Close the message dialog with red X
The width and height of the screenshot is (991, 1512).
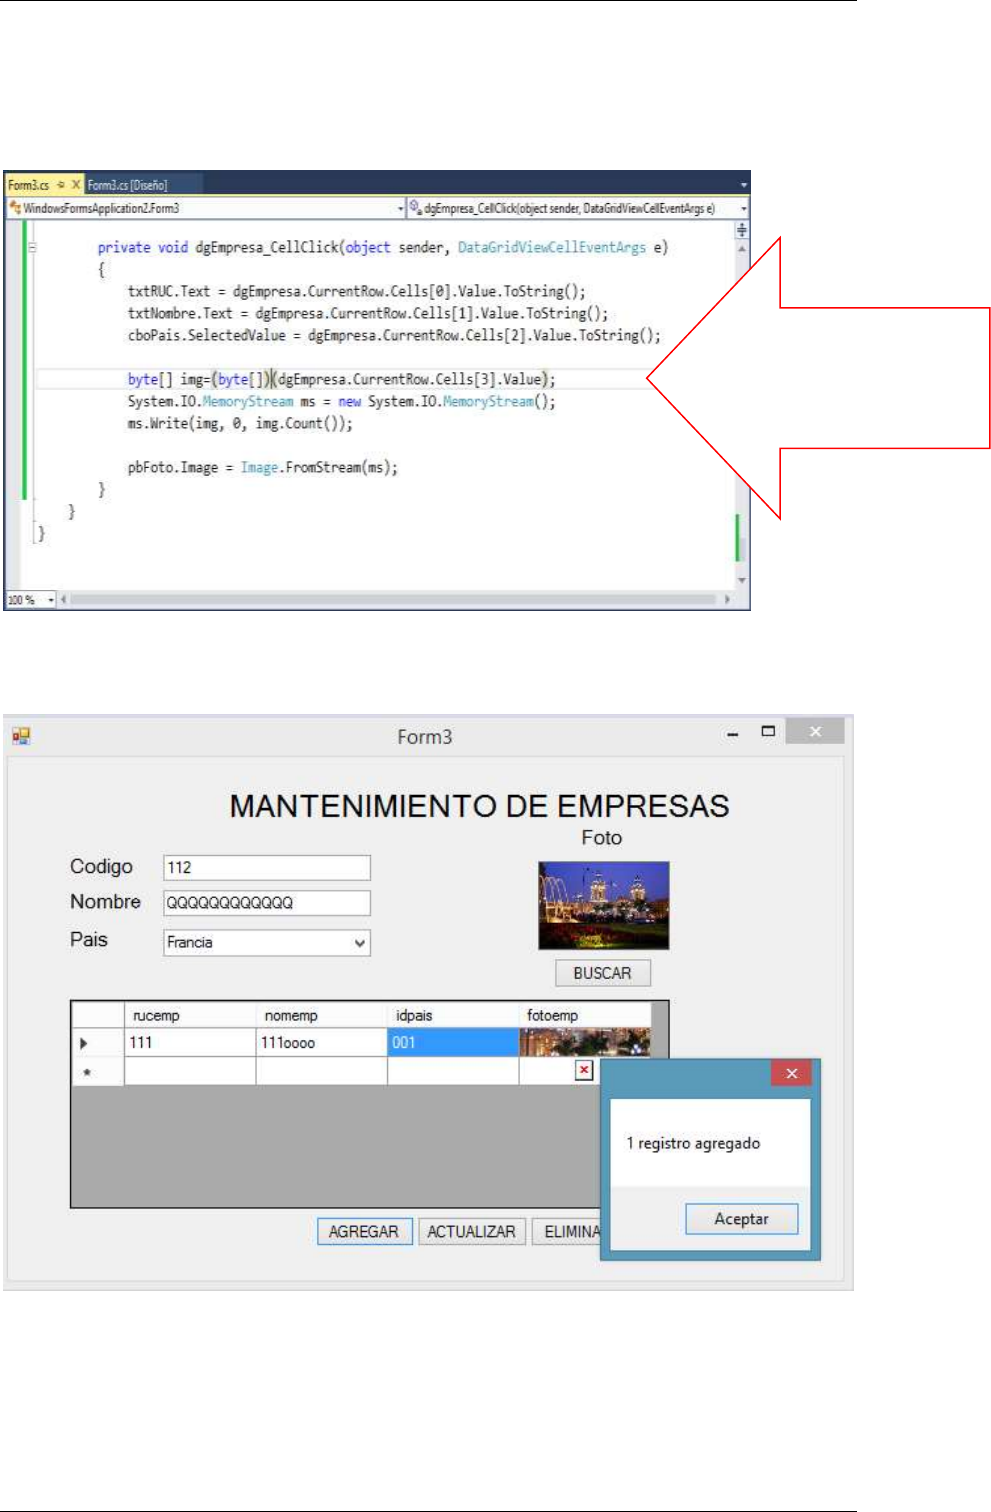tap(791, 1073)
